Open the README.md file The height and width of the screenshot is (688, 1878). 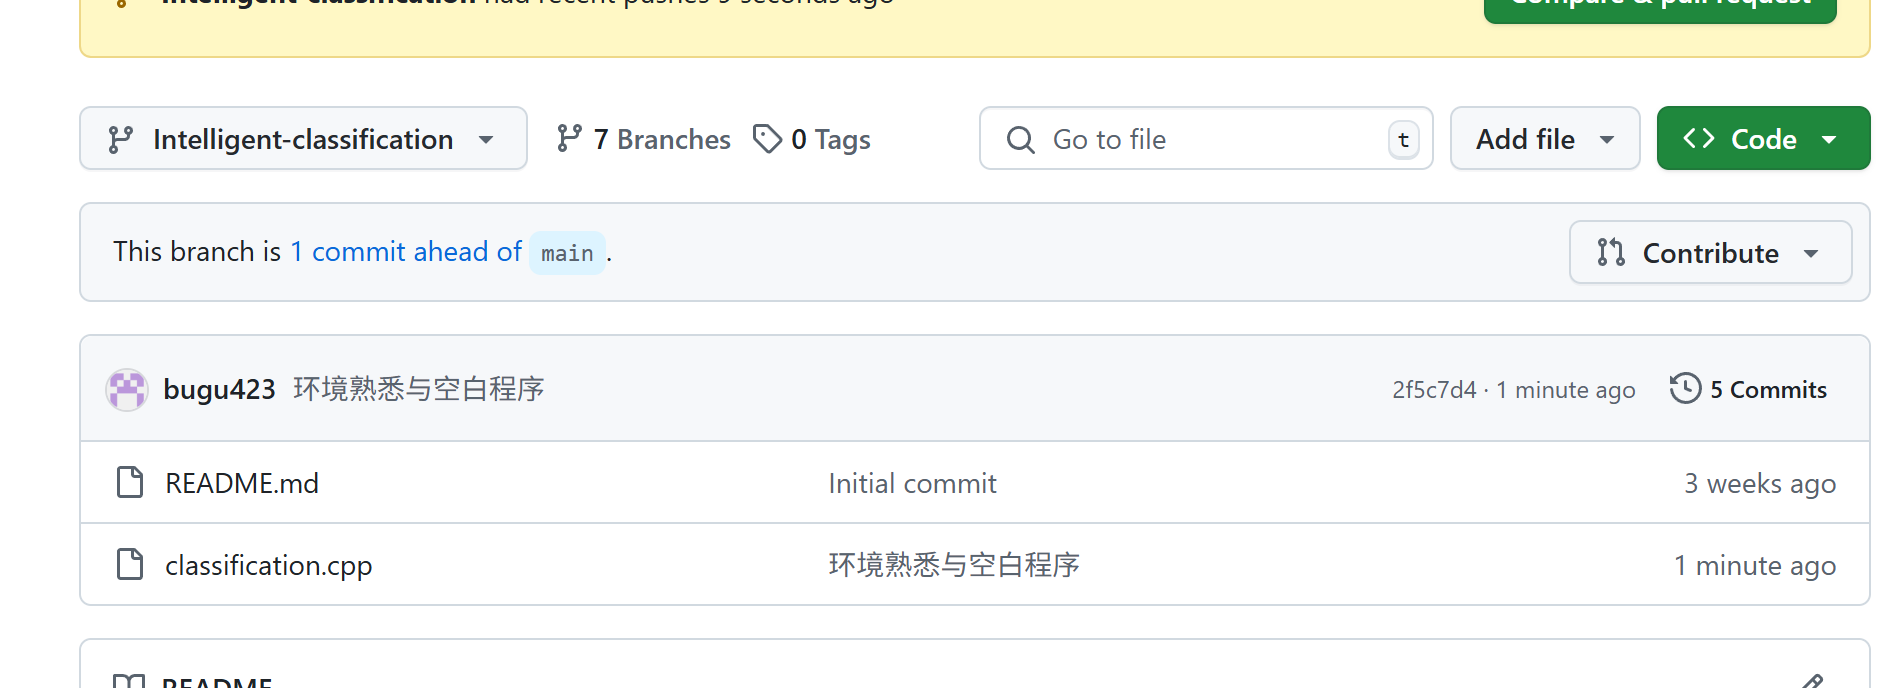tap(242, 484)
